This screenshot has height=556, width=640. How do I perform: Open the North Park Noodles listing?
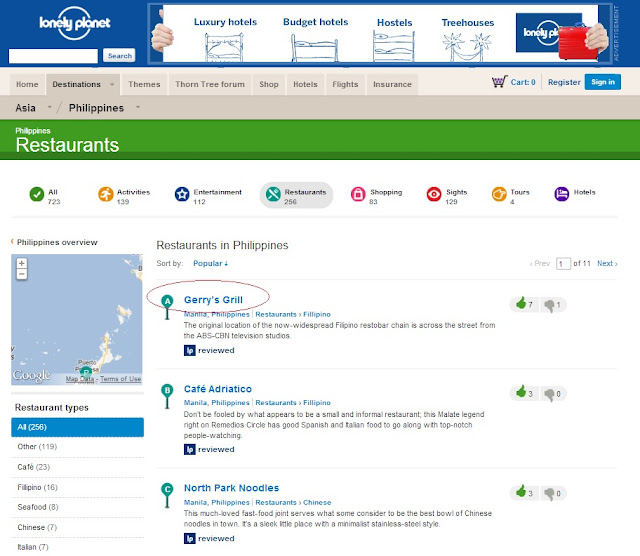click(231, 488)
